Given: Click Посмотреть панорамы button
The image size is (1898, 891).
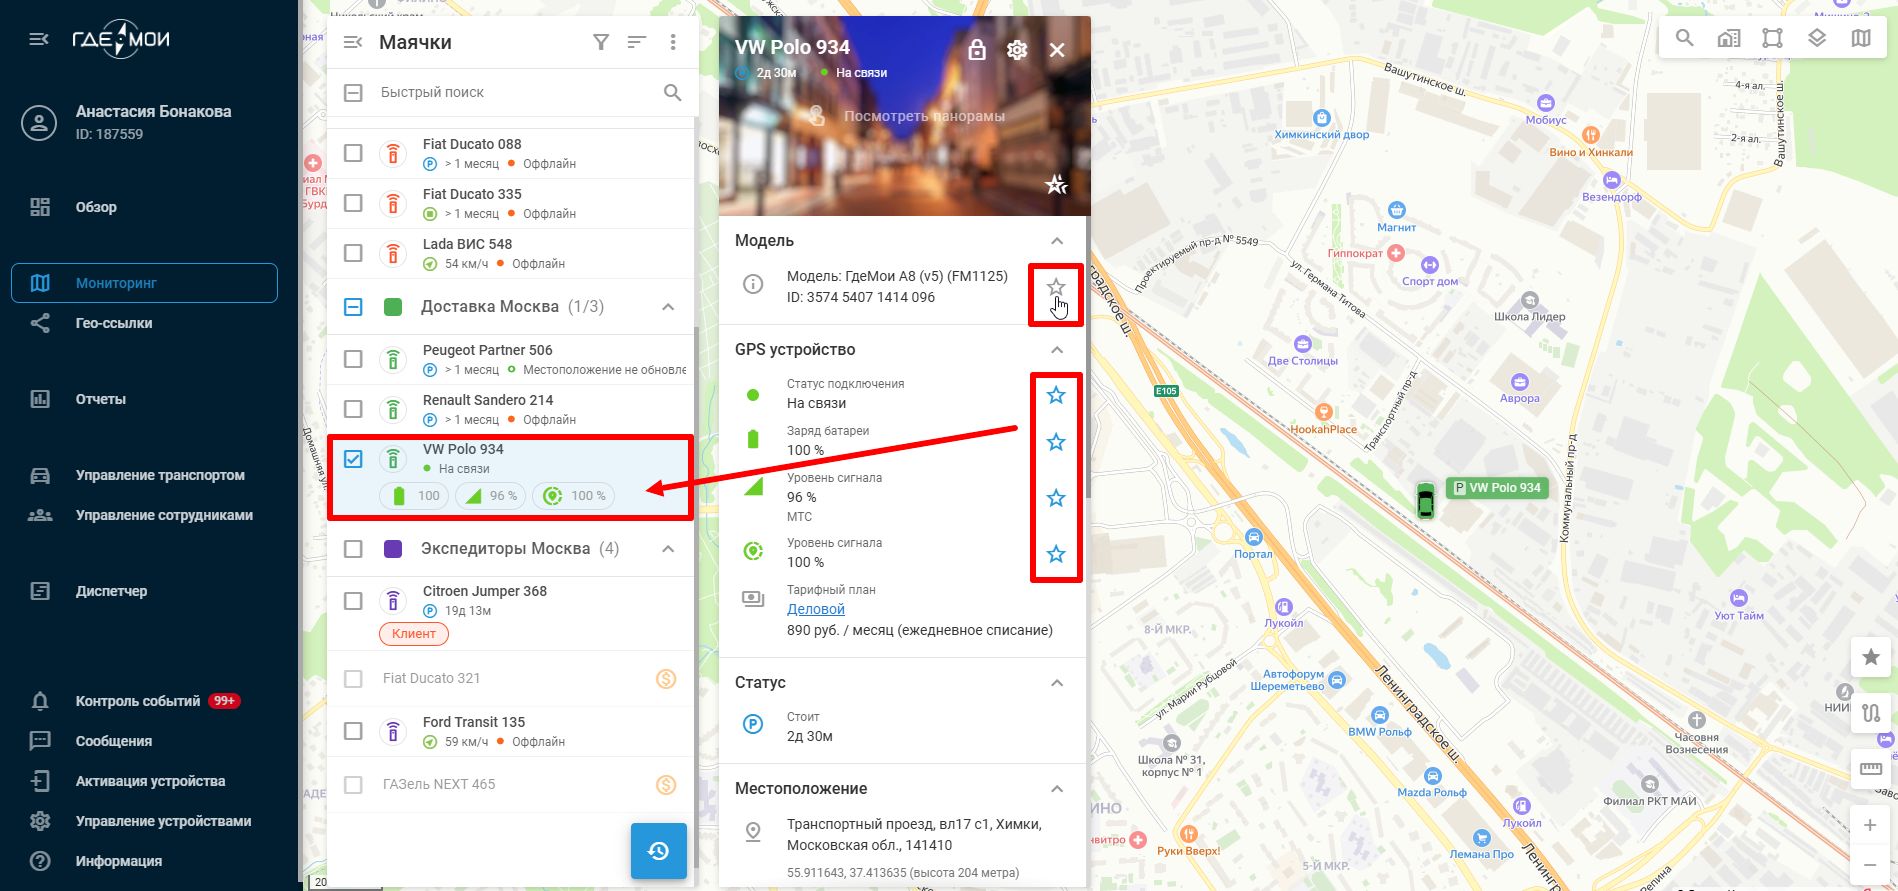Looking at the screenshot, I should [923, 116].
